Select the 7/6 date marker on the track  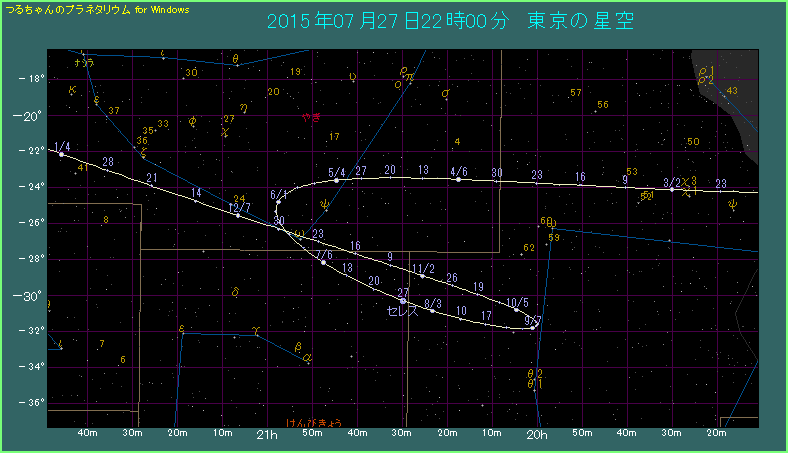pos(323,262)
